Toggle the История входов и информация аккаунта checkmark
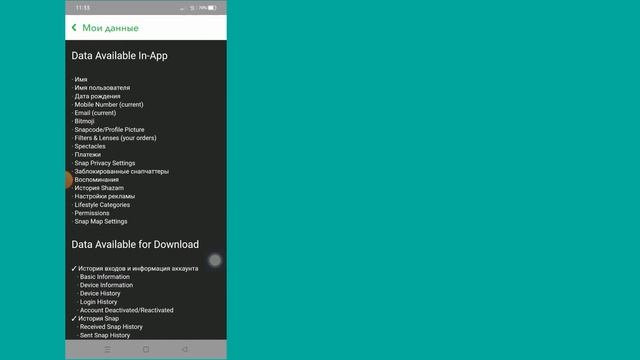 coord(74,269)
